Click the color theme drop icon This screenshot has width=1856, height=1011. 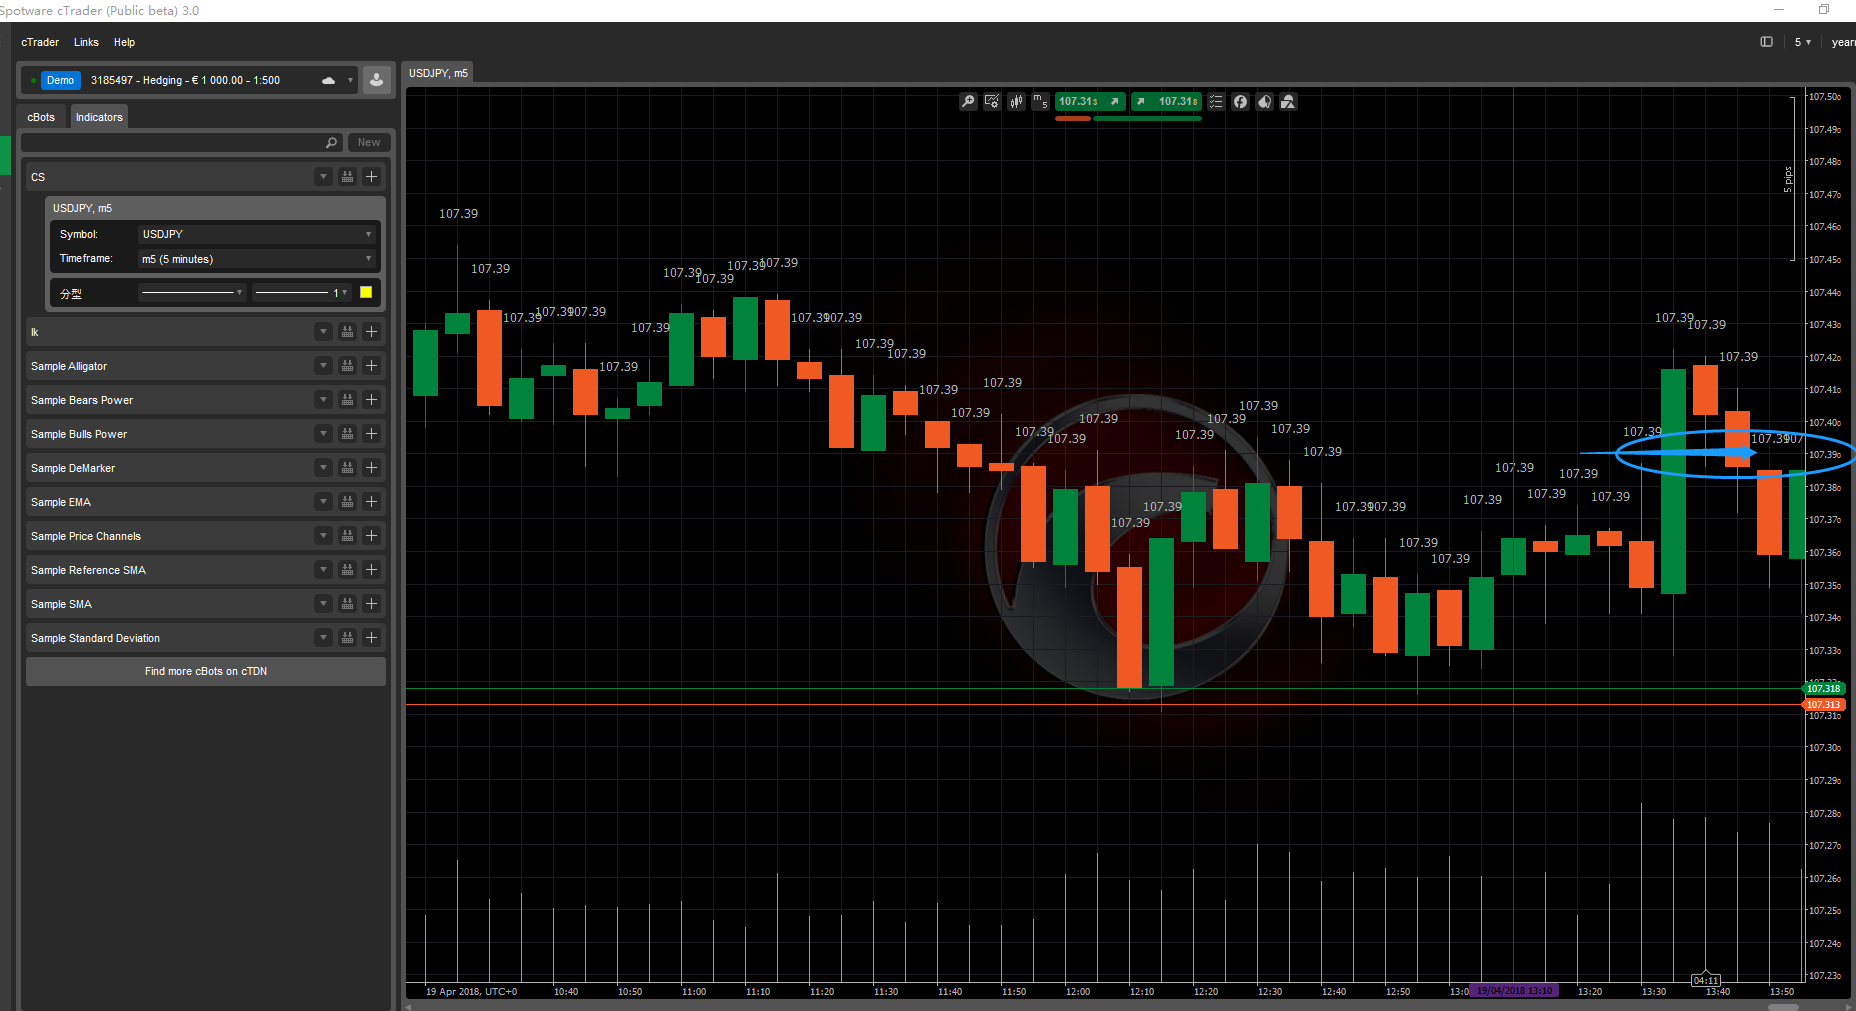1264,101
